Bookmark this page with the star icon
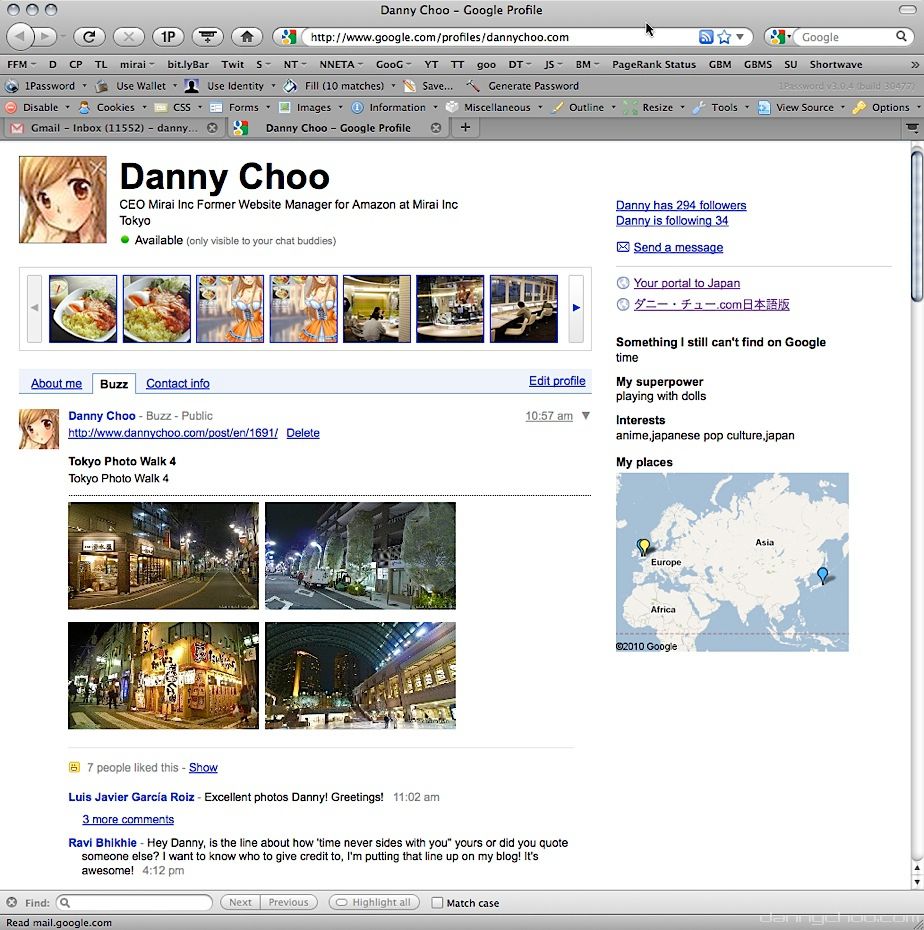 point(724,37)
